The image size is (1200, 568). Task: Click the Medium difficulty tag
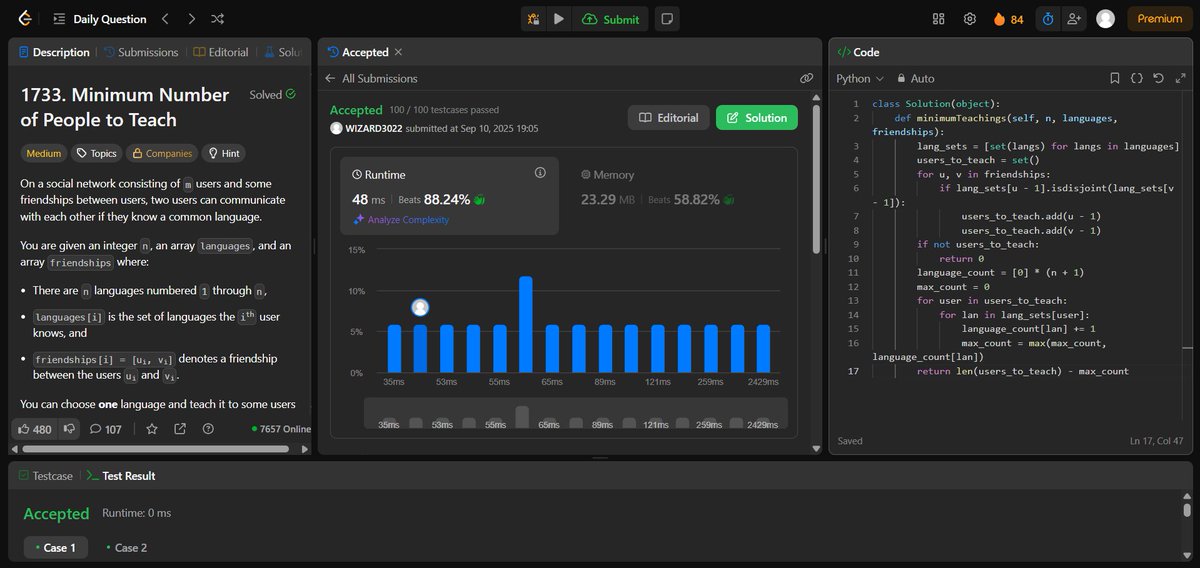coord(44,153)
